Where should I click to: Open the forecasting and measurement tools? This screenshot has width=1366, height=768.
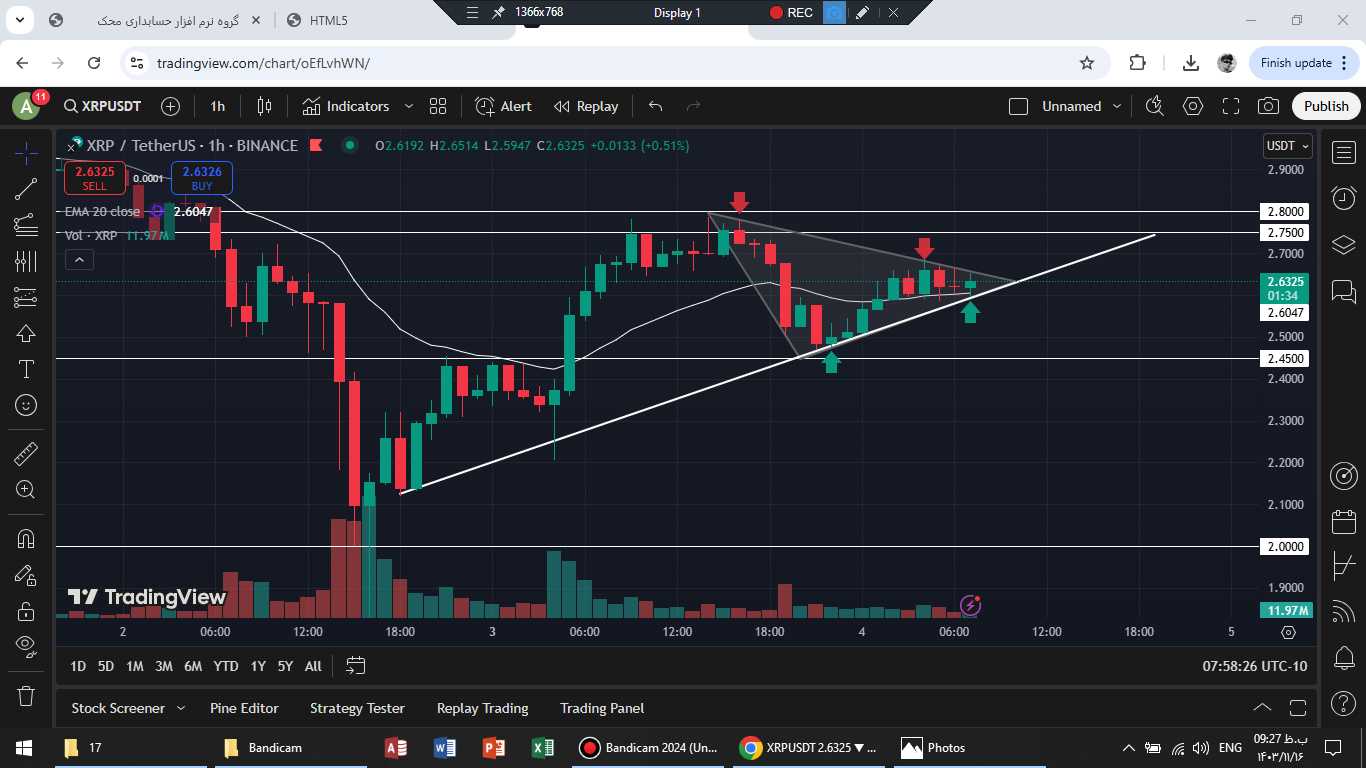coord(26,297)
